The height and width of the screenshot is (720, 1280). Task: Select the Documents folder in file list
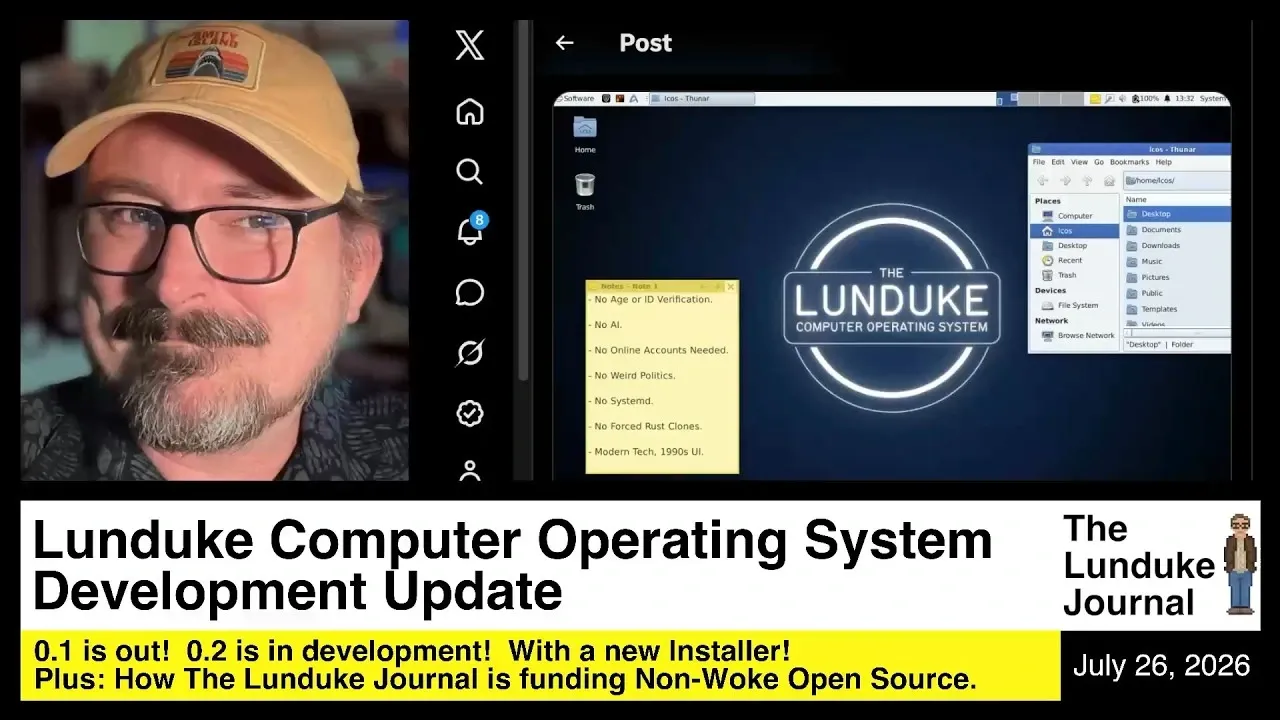tap(1176, 230)
